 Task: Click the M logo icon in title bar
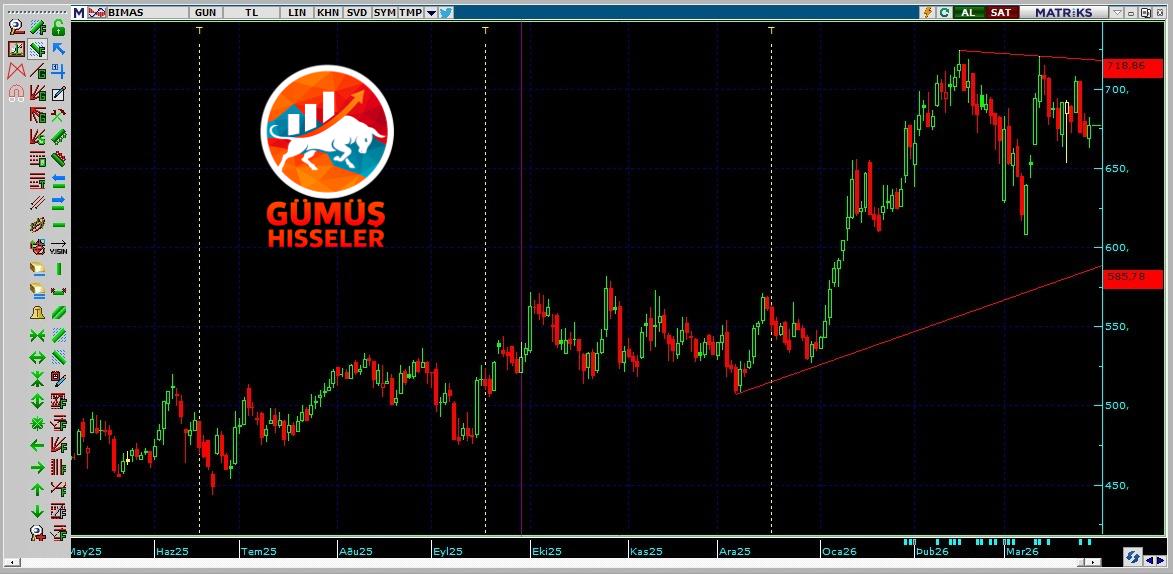tap(79, 13)
